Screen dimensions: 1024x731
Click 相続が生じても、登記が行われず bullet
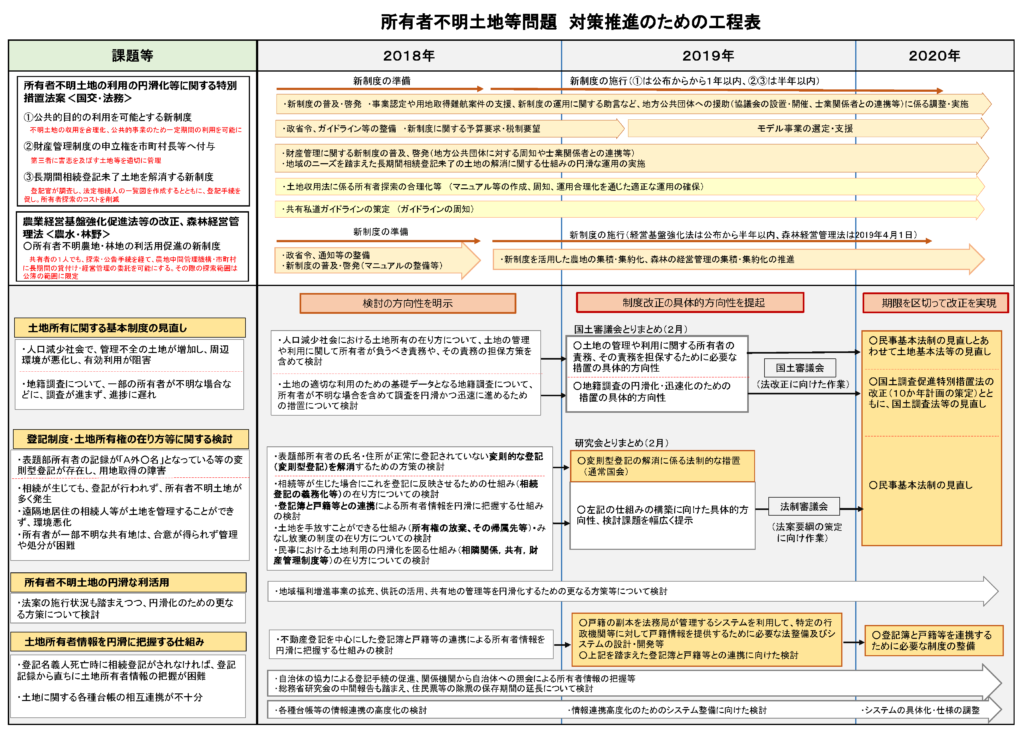pos(129,493)
